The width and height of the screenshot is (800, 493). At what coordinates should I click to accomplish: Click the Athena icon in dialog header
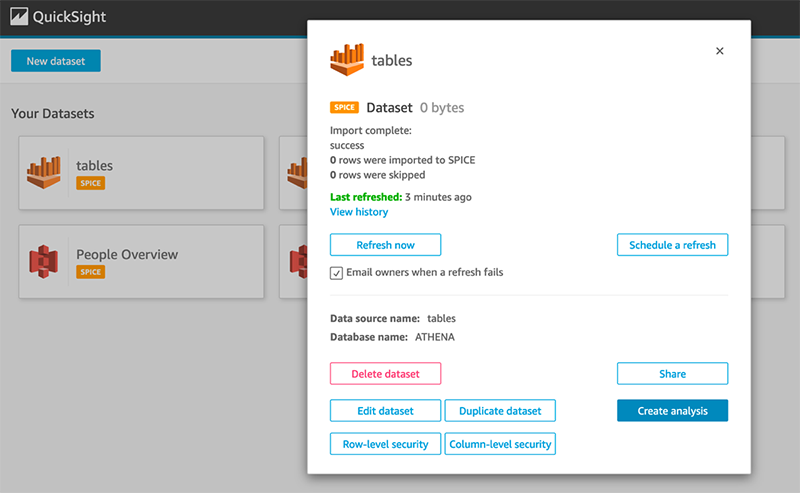(347, 59)
